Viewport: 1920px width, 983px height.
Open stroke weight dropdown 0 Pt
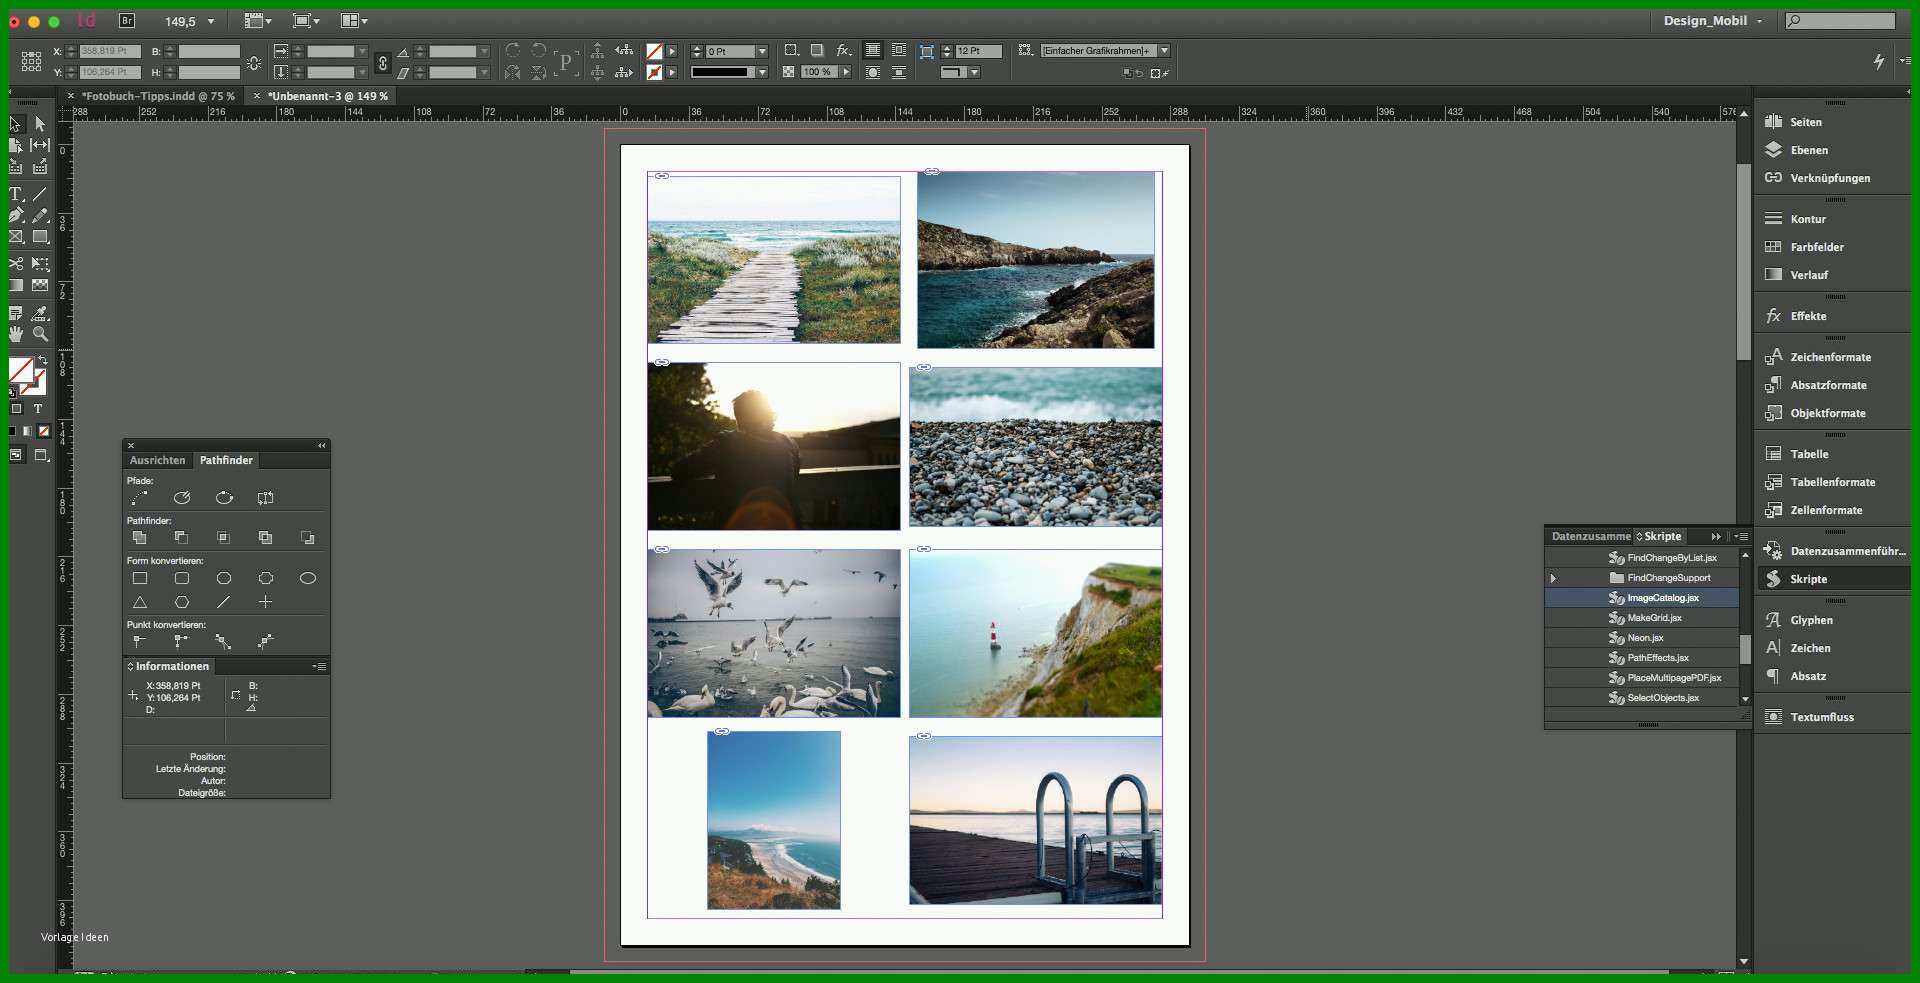(762, 51)
